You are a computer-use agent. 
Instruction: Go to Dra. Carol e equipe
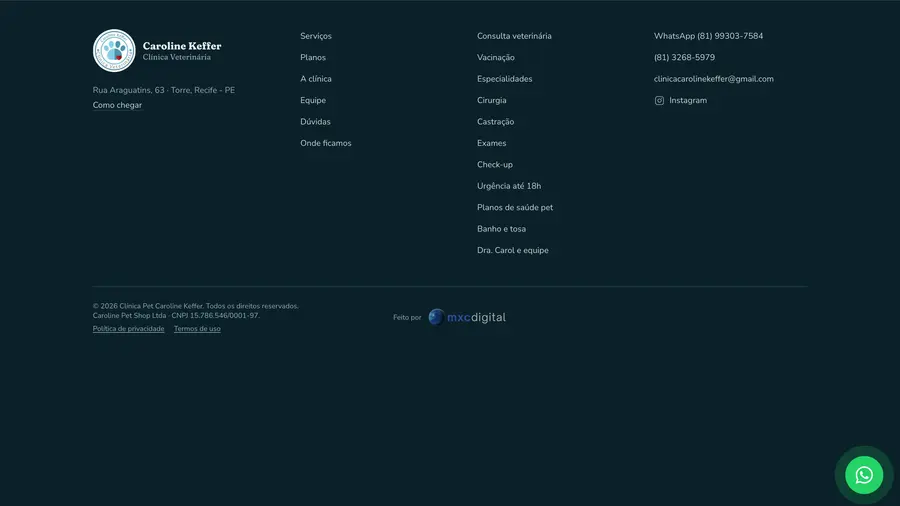(513, 250)
